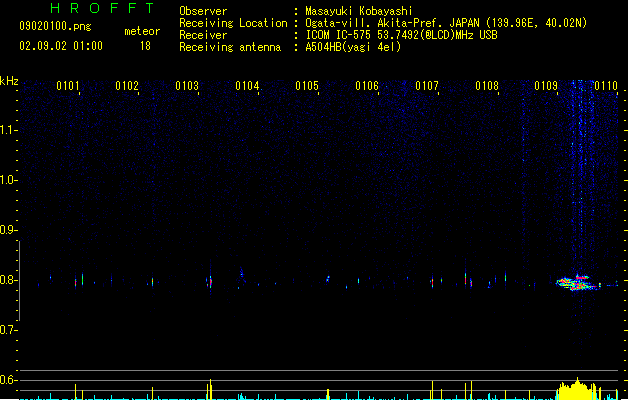This screenshot has width=629, height=400.
Task: Click the Receiving Location label
Action: [x=233, y=23]
